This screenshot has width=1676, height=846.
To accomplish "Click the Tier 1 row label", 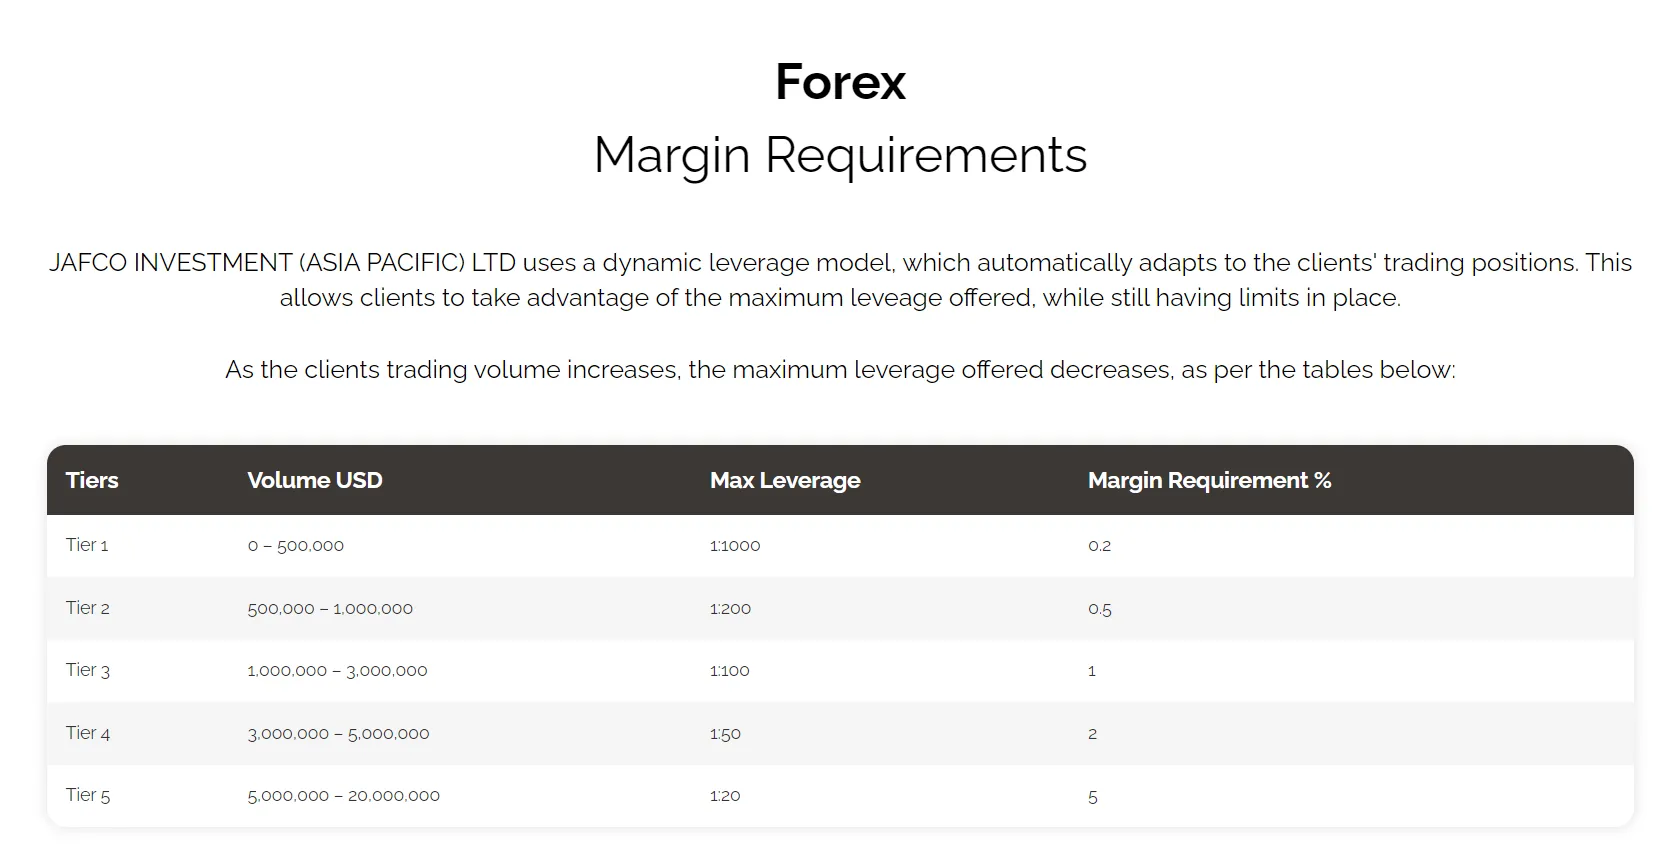I will click(x=87, y=545).
